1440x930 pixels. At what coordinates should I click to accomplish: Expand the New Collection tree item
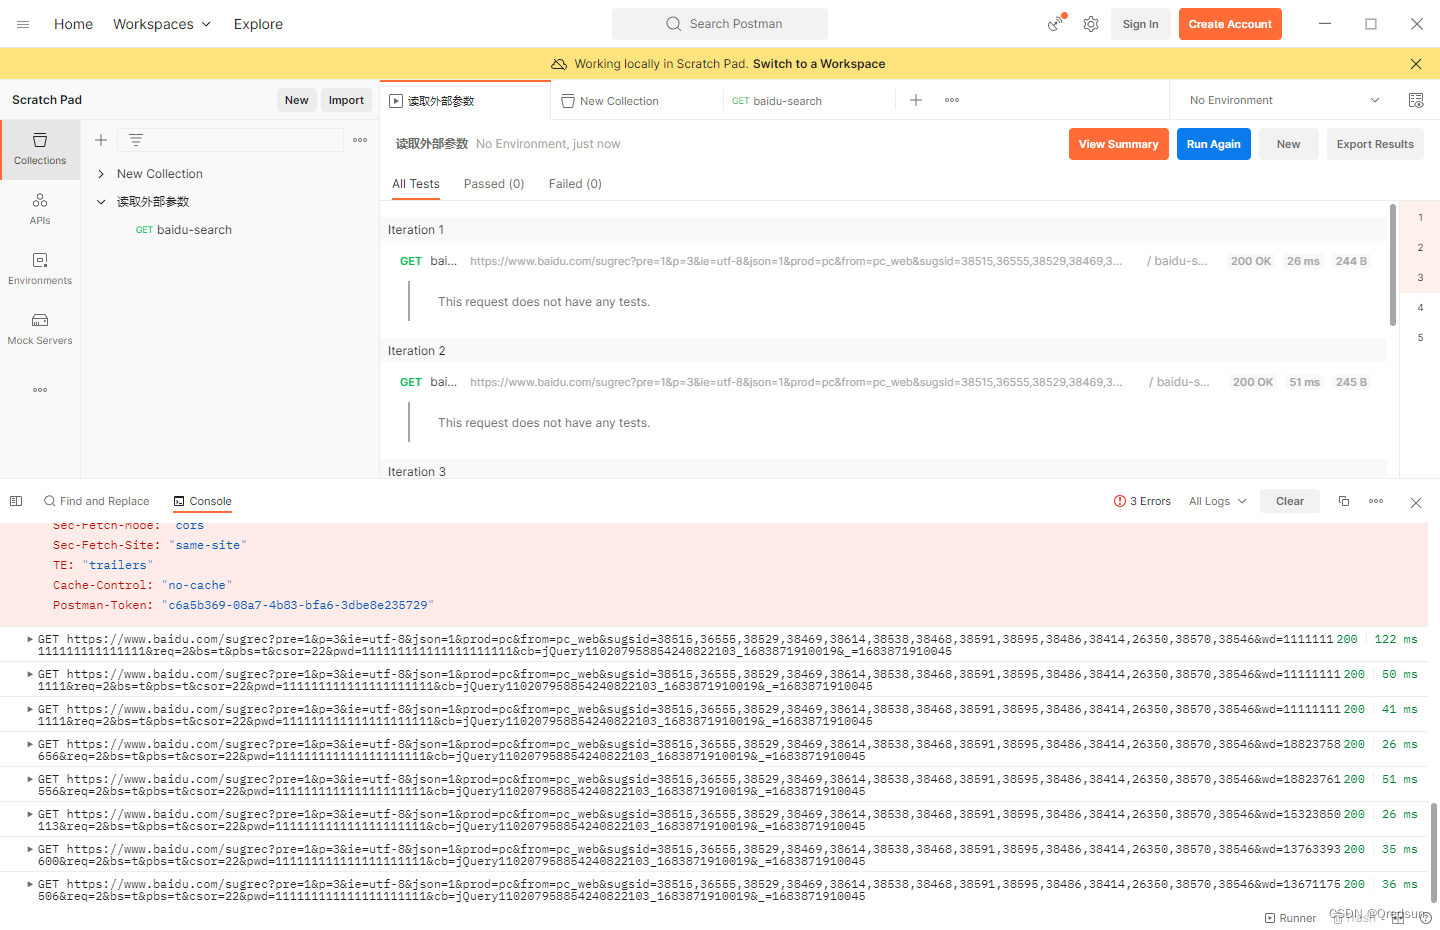pos(101,174)
